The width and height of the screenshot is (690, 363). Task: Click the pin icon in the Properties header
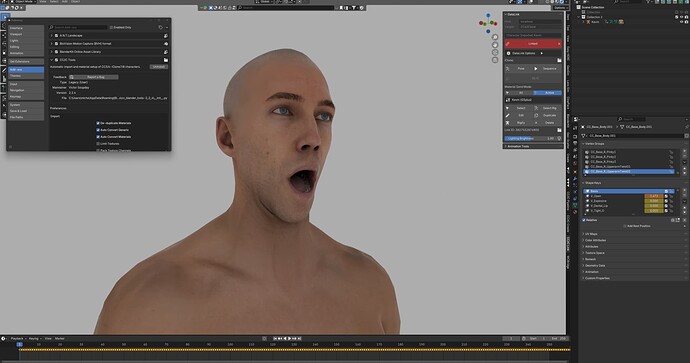[x=686, y=127]
